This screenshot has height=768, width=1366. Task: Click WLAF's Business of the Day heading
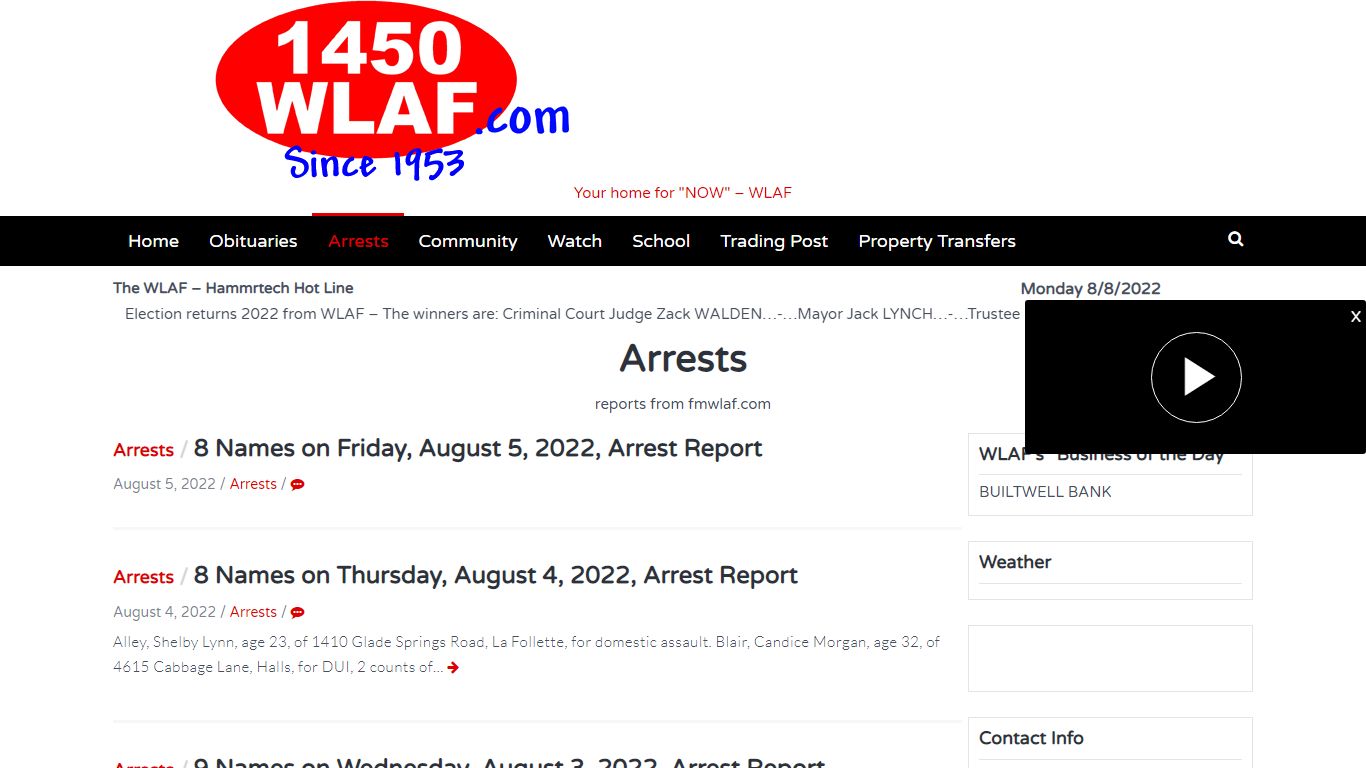[x=1101, y=455]
